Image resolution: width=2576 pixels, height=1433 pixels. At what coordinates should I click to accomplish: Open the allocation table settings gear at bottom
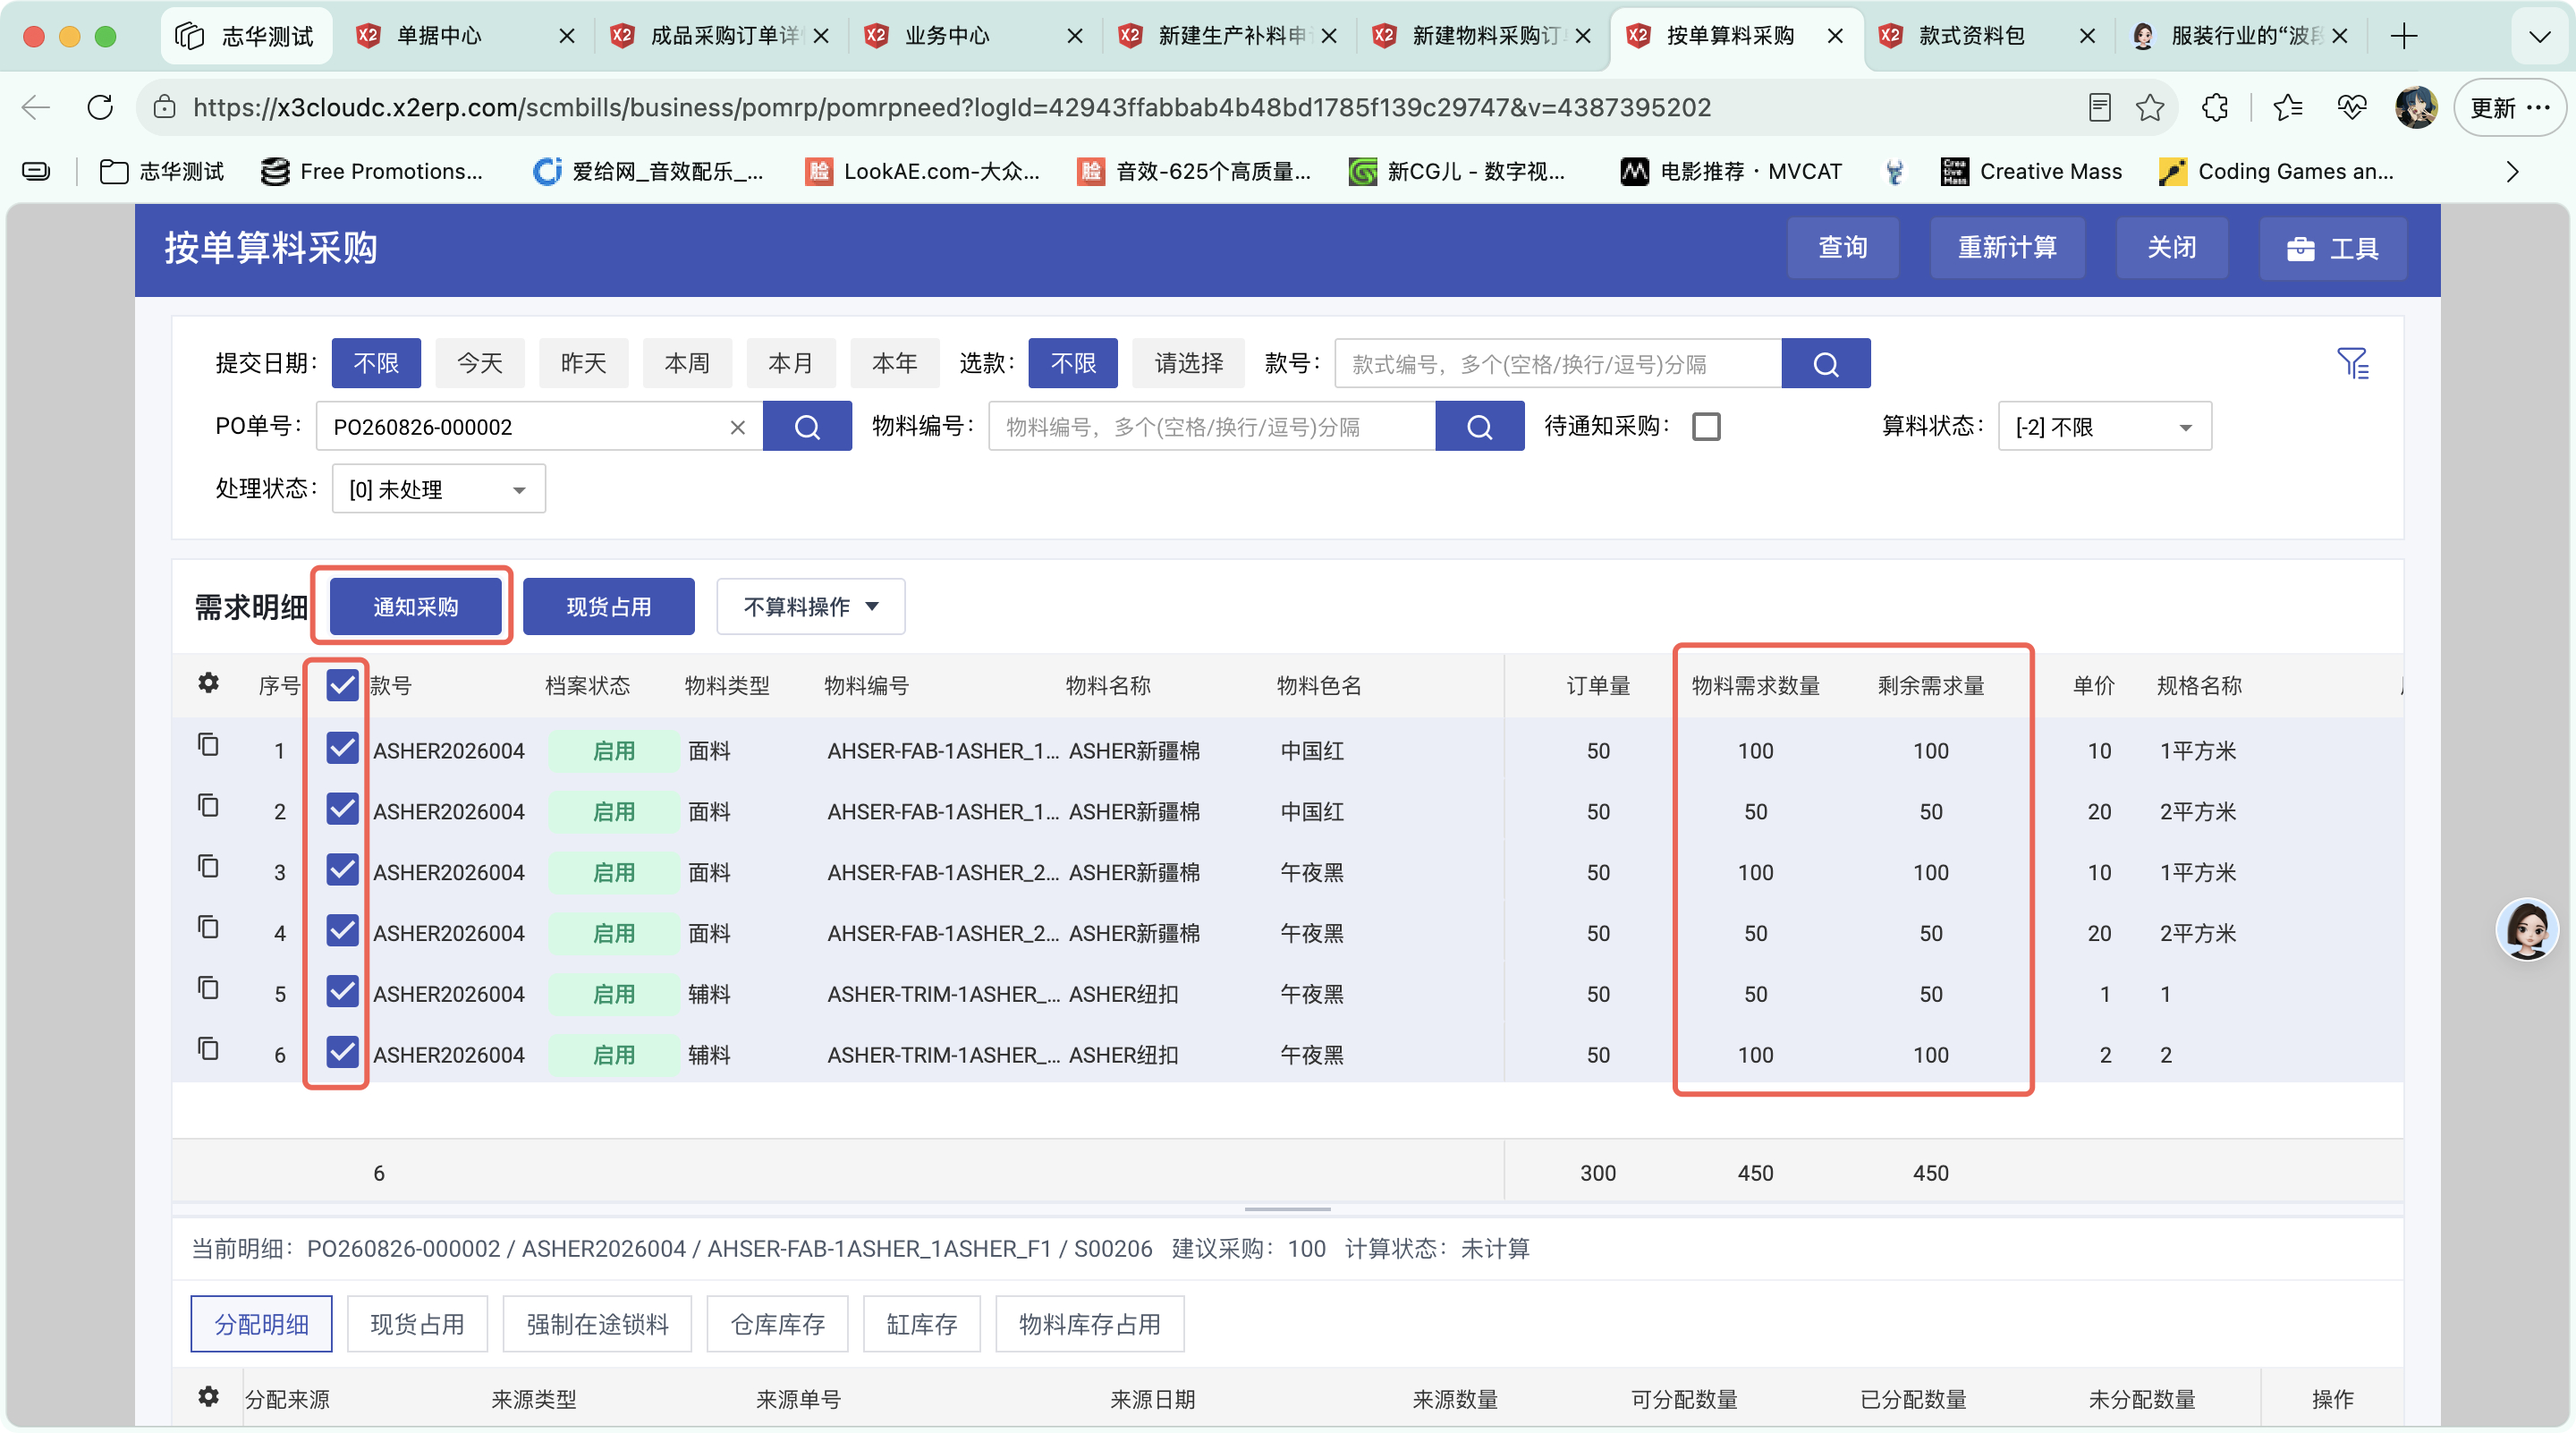(208, 1396)
